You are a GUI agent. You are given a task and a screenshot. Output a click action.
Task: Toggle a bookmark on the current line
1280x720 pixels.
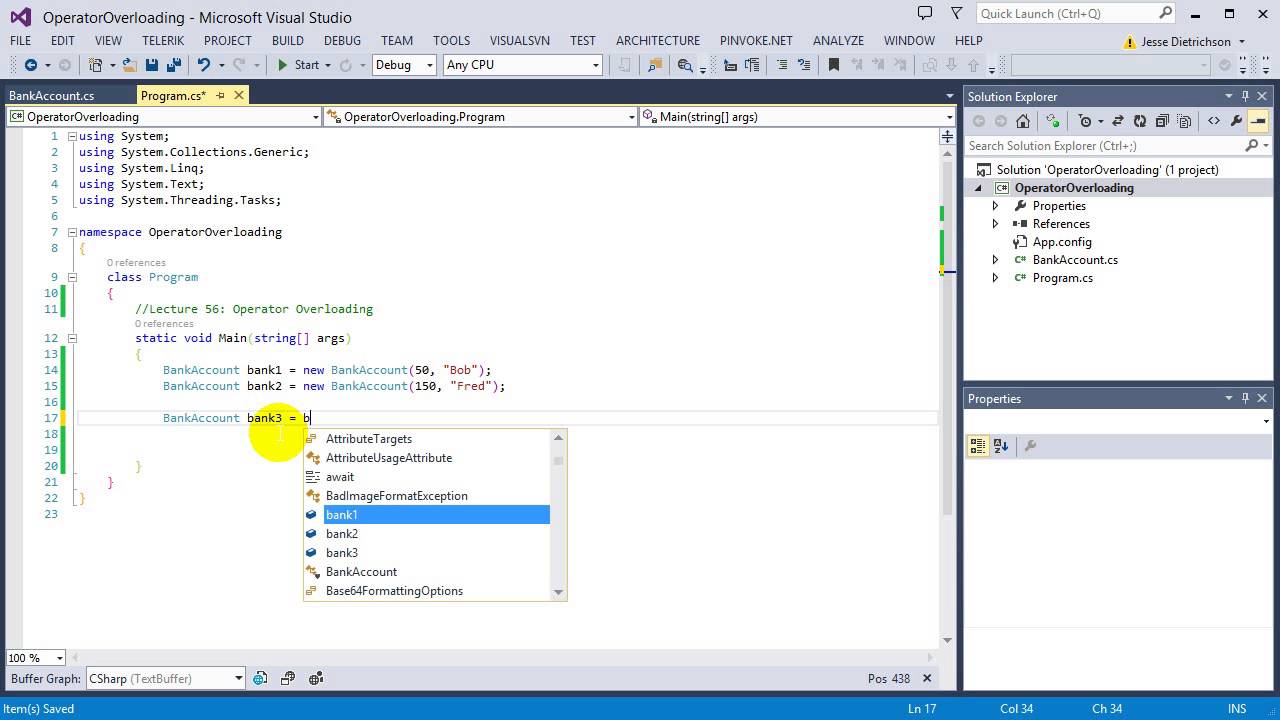pos(833,65)
